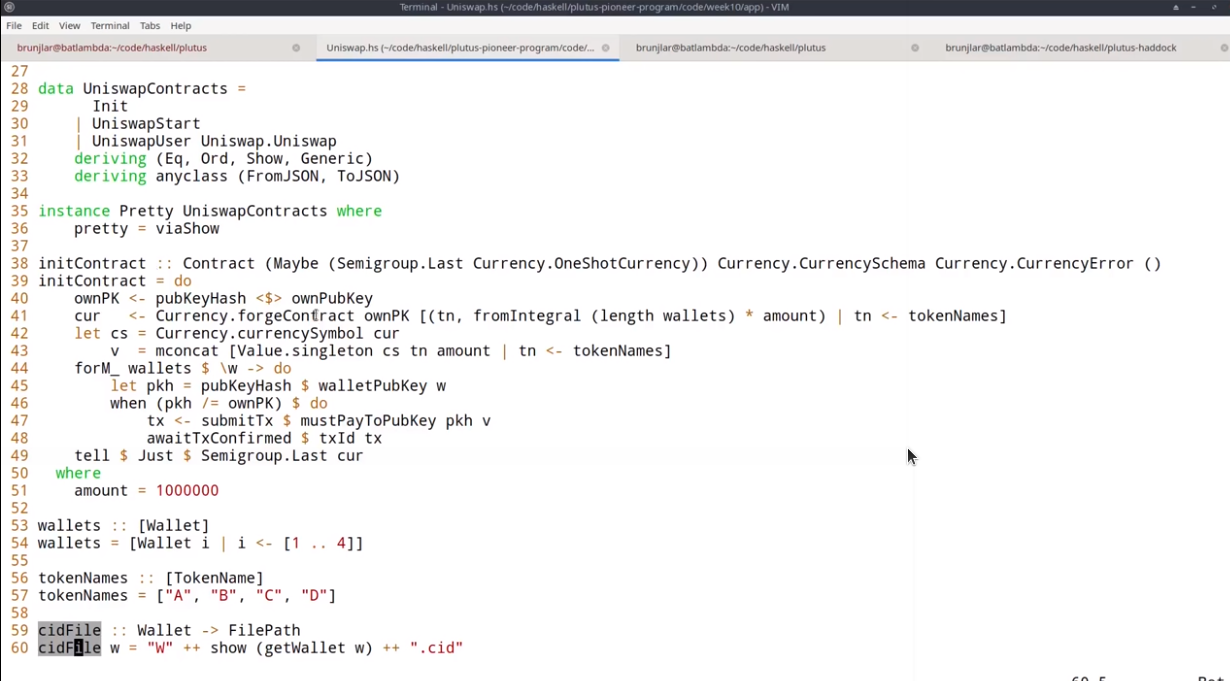Close the plutus tab right of Uniswap.hs

click(x=914, y=48)
